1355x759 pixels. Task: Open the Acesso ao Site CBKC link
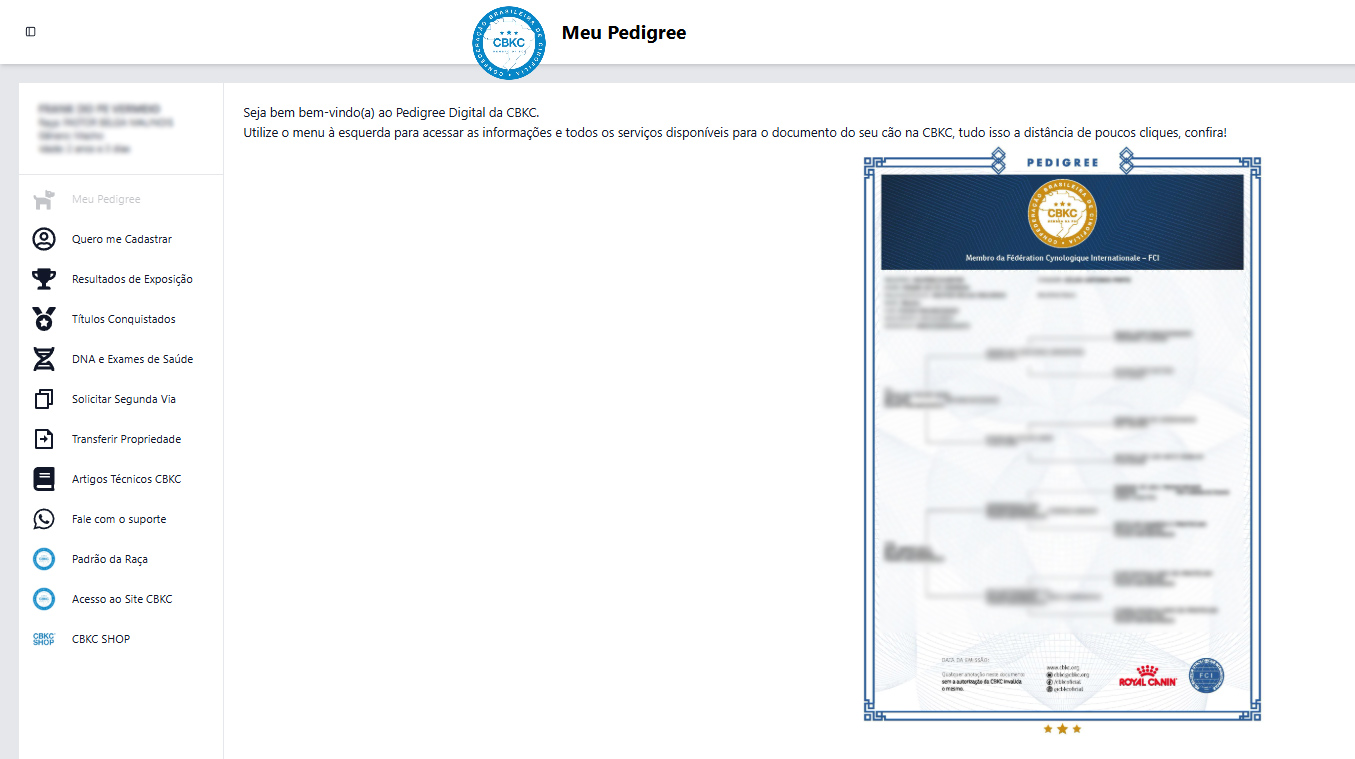[123, 598]
